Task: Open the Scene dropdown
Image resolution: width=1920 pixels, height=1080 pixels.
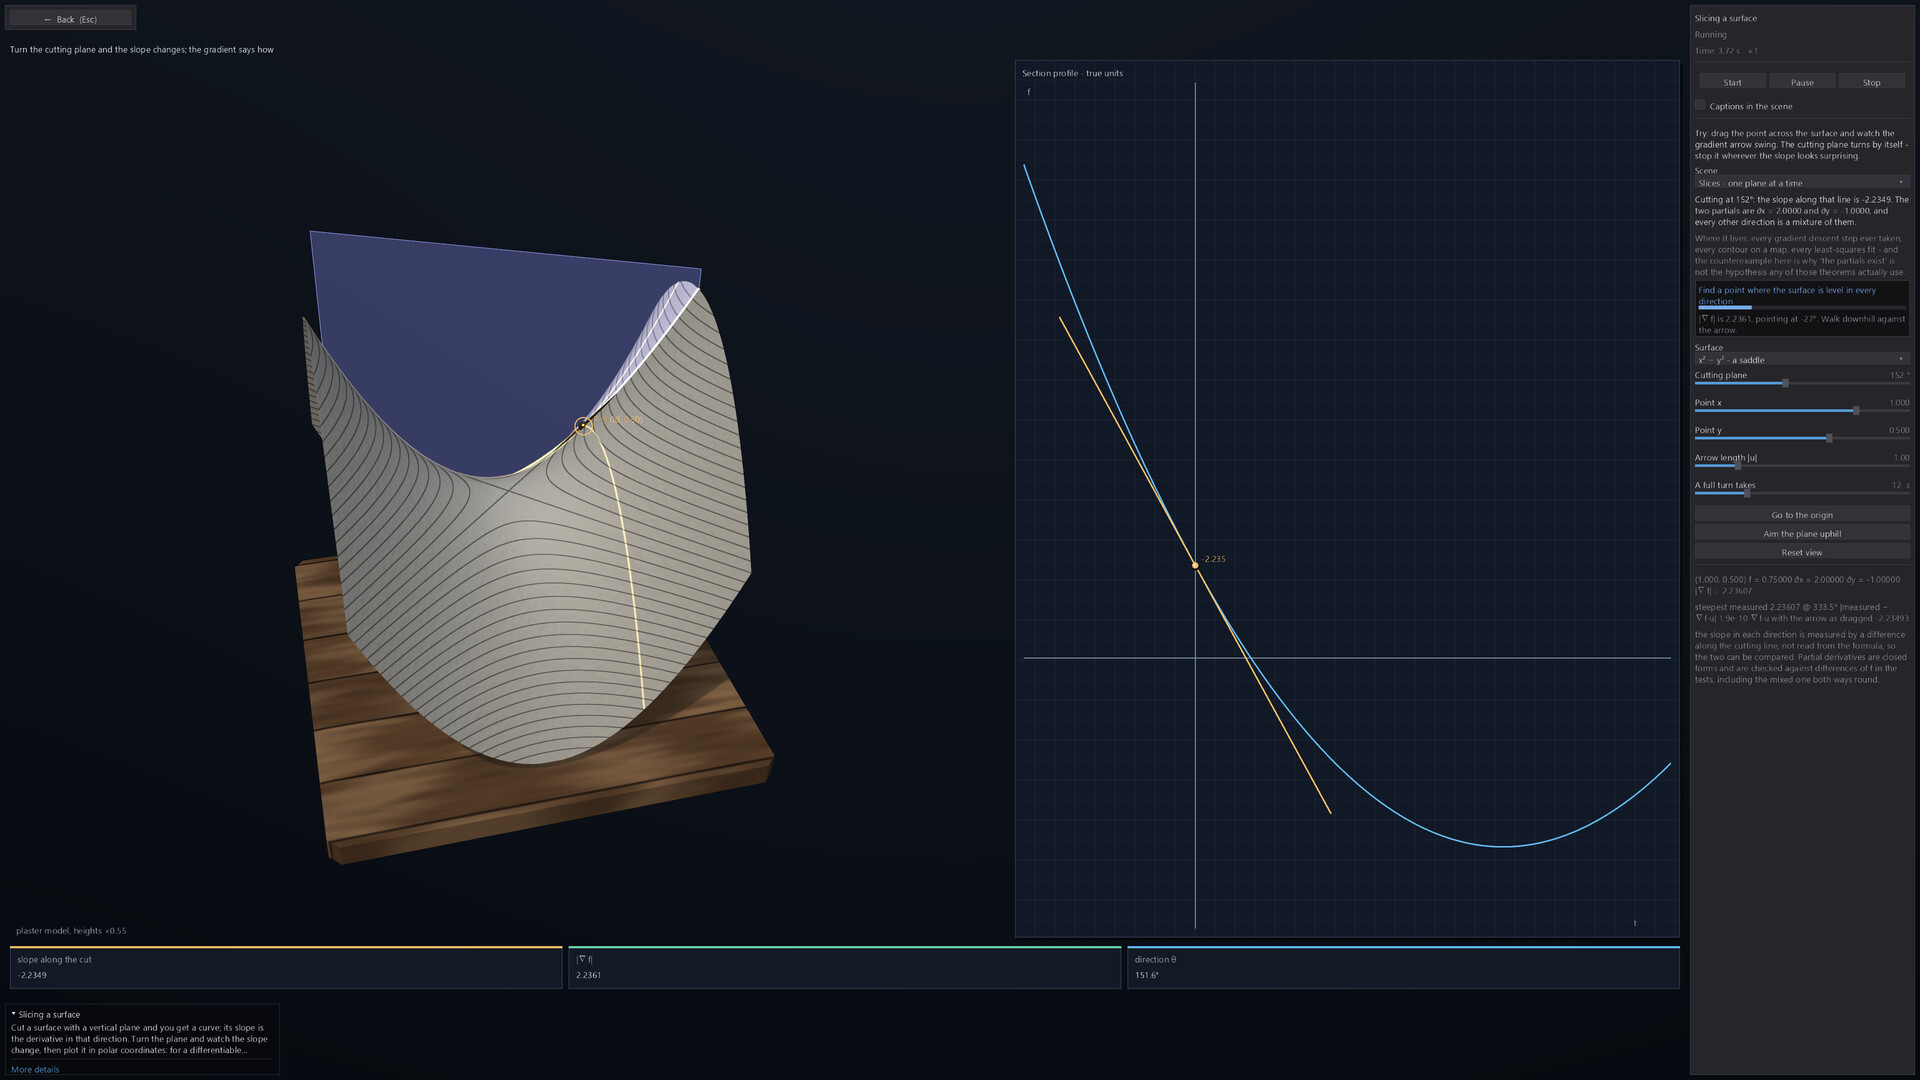Action: [1802, 183]
